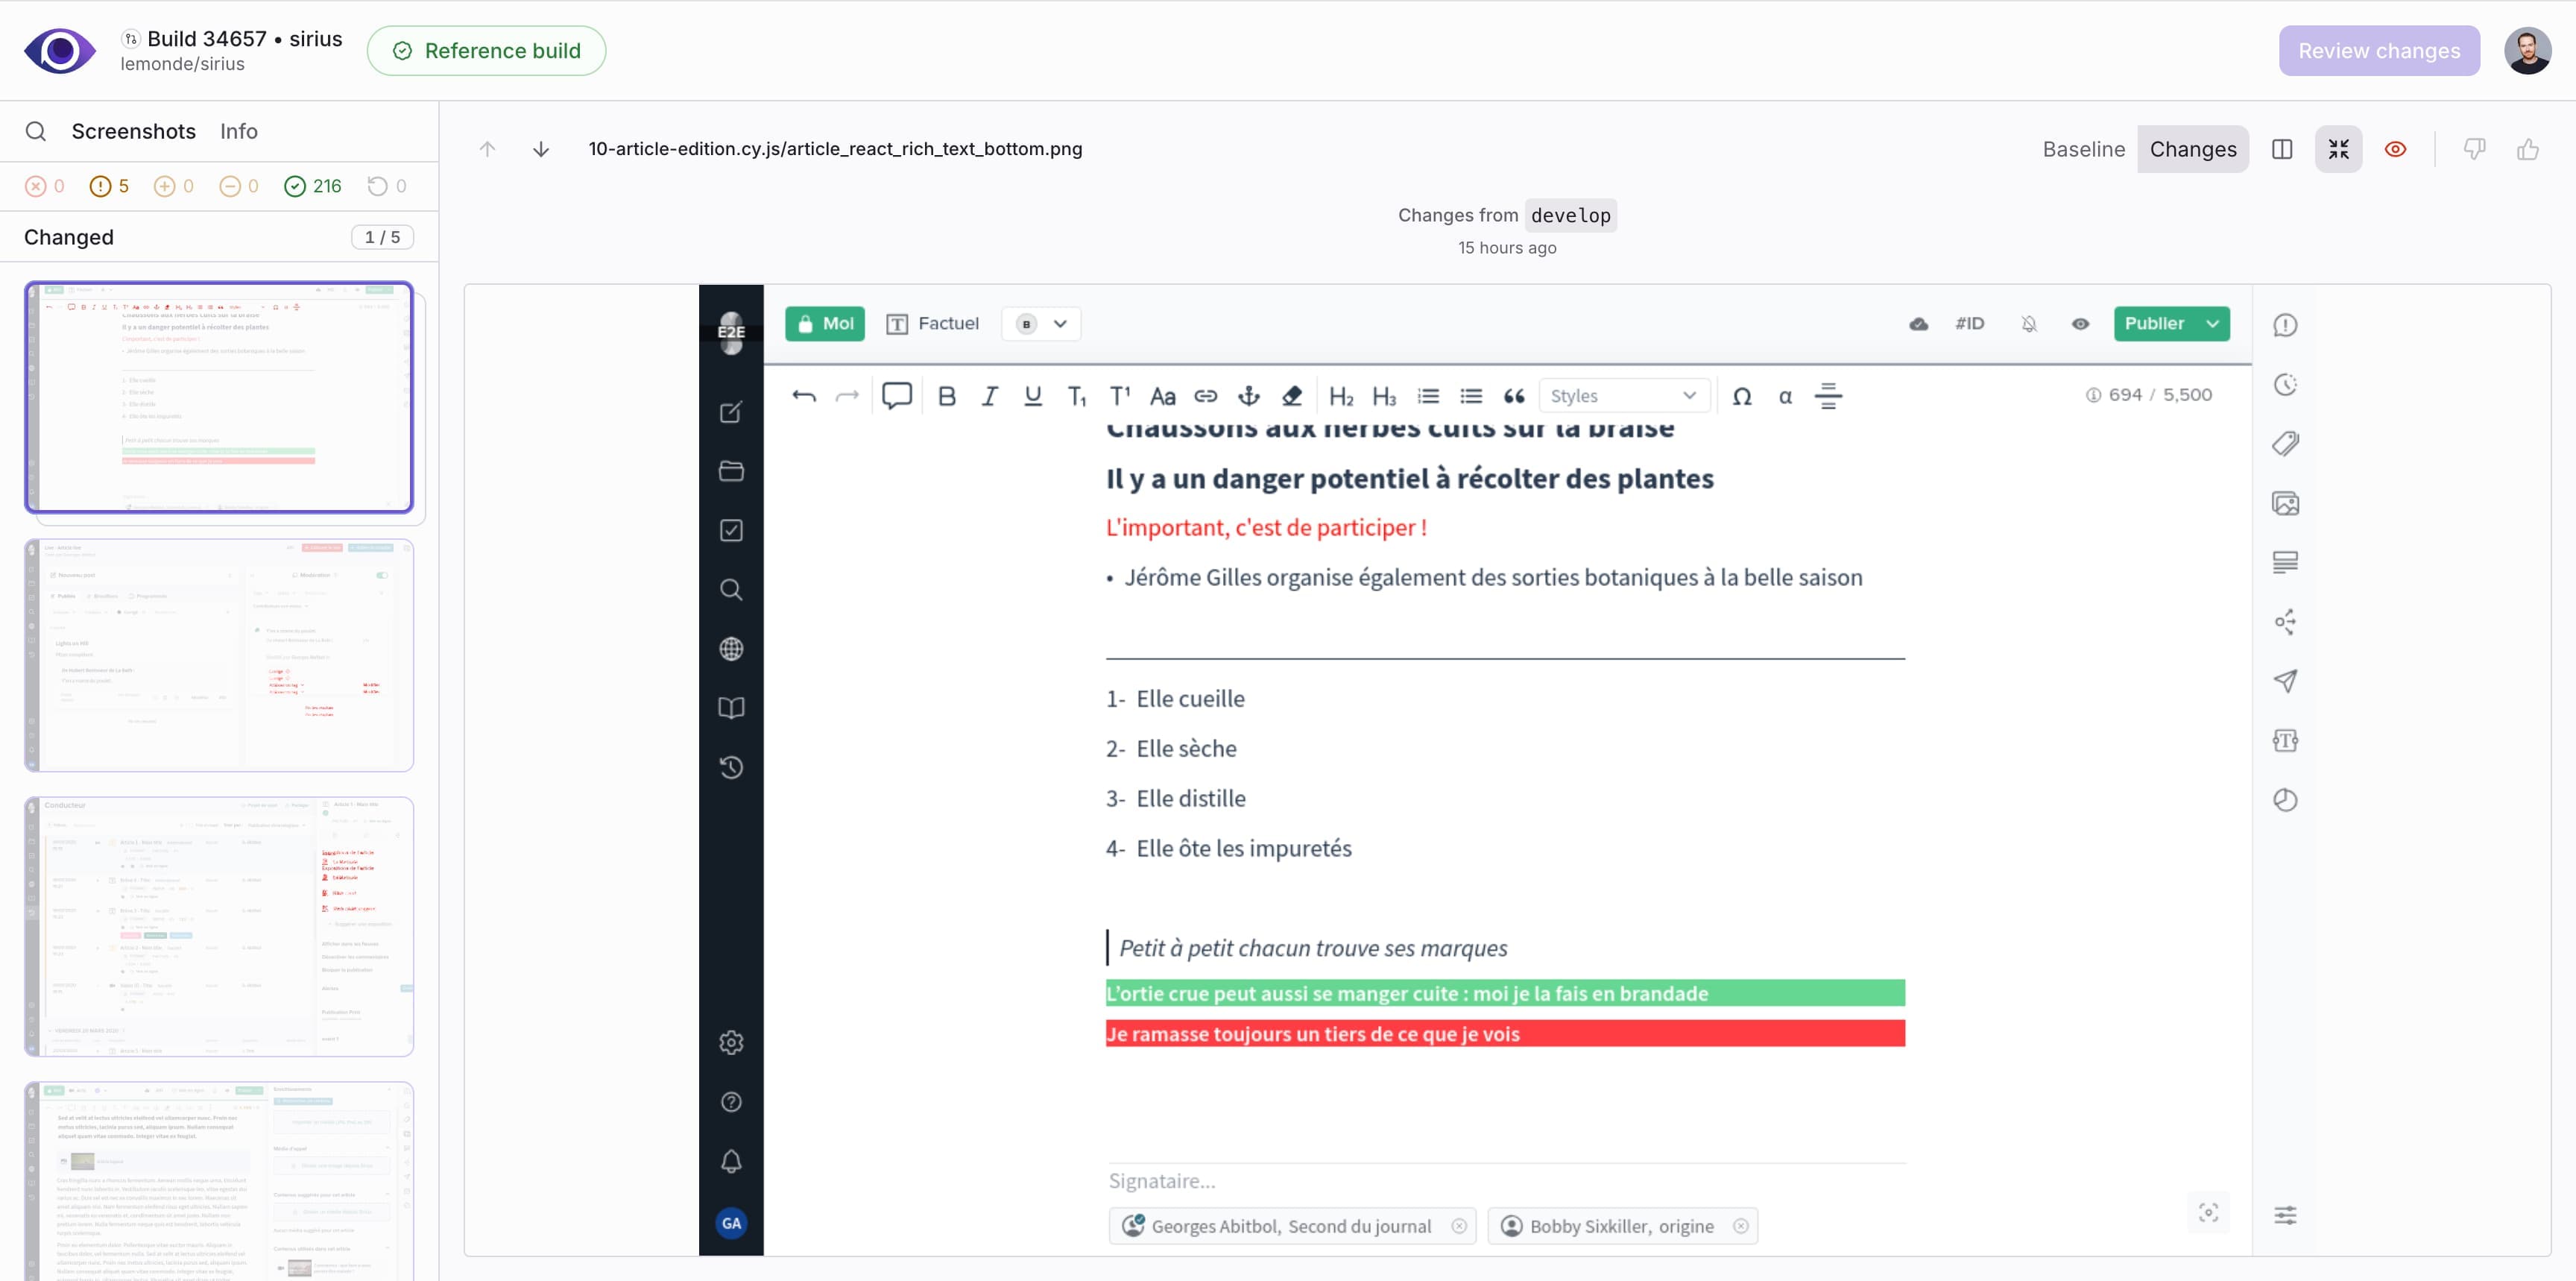This screenshot has width=2576, height=1281.
Task: Open the Styles dropdown
Action: coord(1624,396)
